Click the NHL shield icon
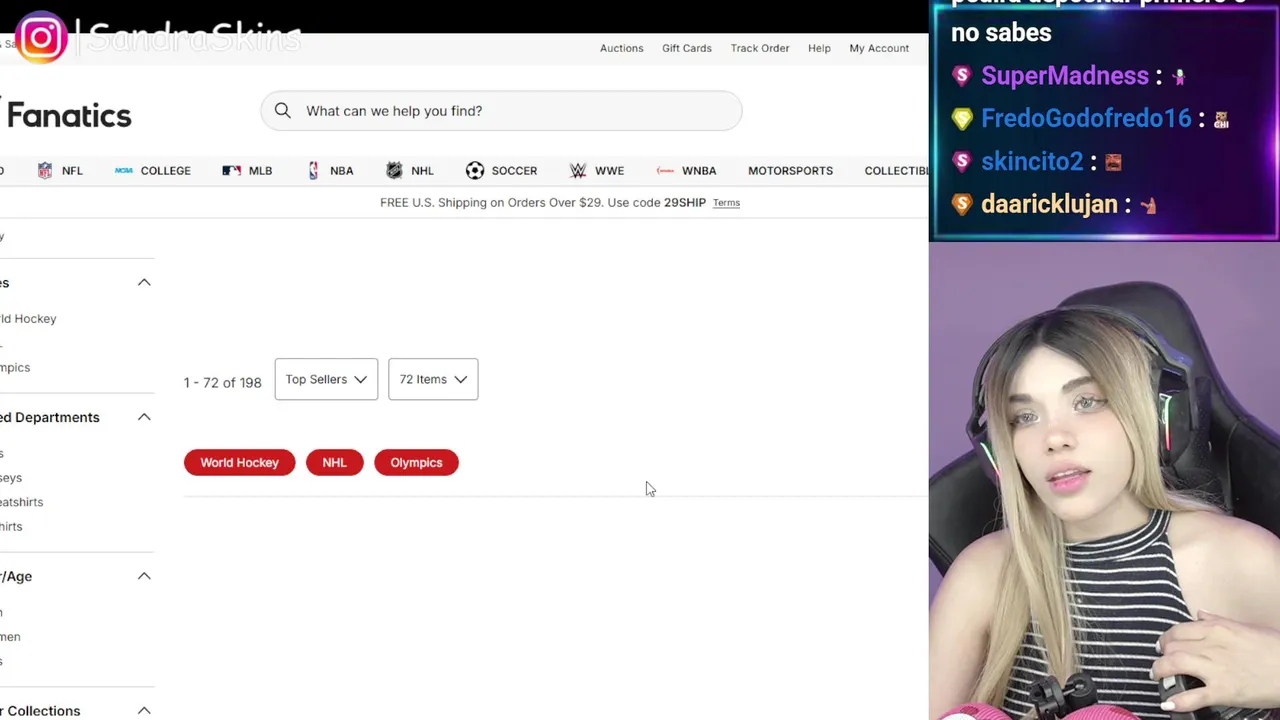 tap(394, 171)
